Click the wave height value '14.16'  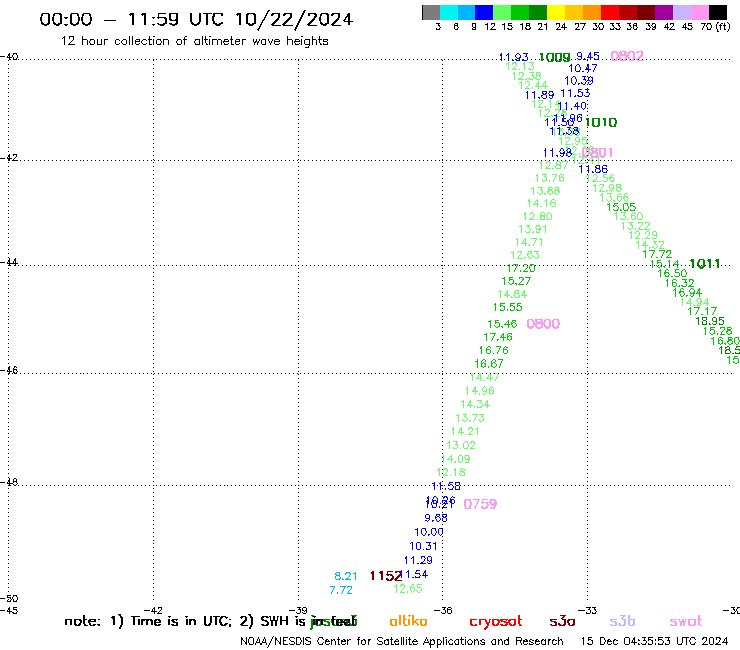[542, 203]
